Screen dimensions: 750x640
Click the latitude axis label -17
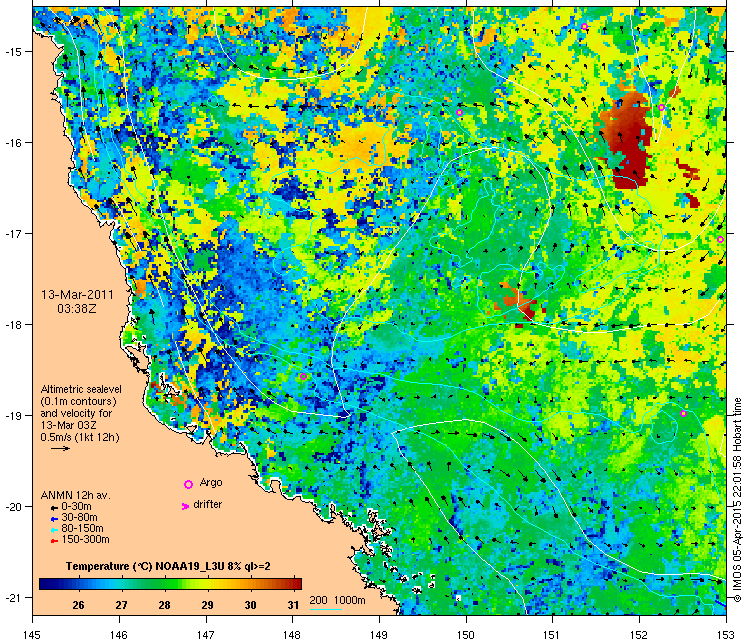coord(12,233)
